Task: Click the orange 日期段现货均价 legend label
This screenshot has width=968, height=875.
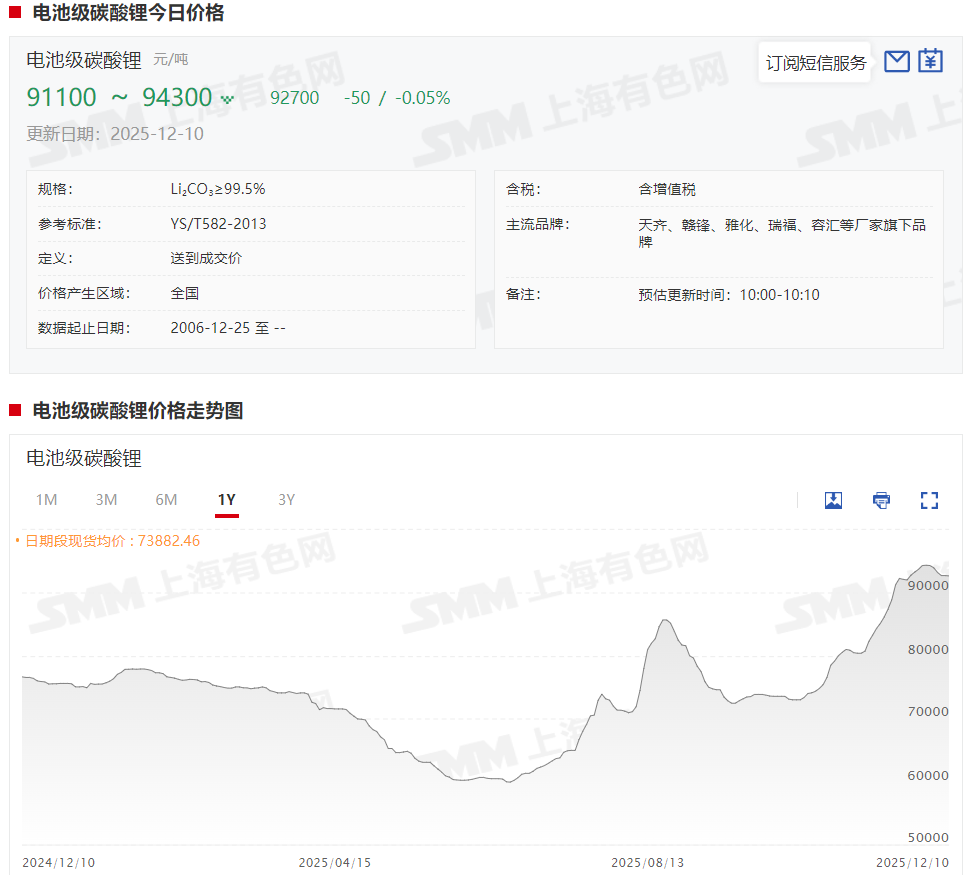Action: 112,541
